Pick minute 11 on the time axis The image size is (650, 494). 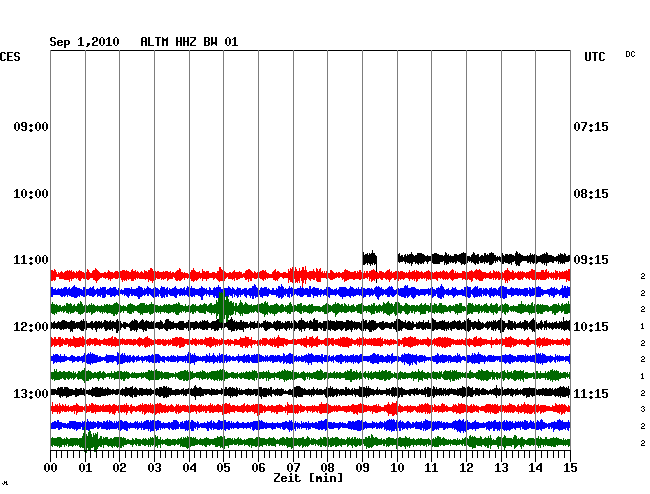tap(432, 467)
